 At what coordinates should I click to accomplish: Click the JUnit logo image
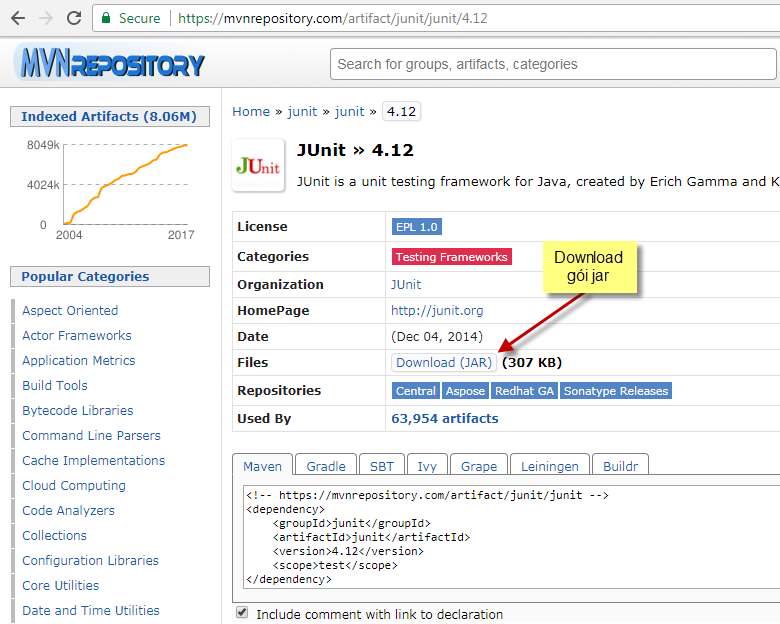tap(257, 165)
